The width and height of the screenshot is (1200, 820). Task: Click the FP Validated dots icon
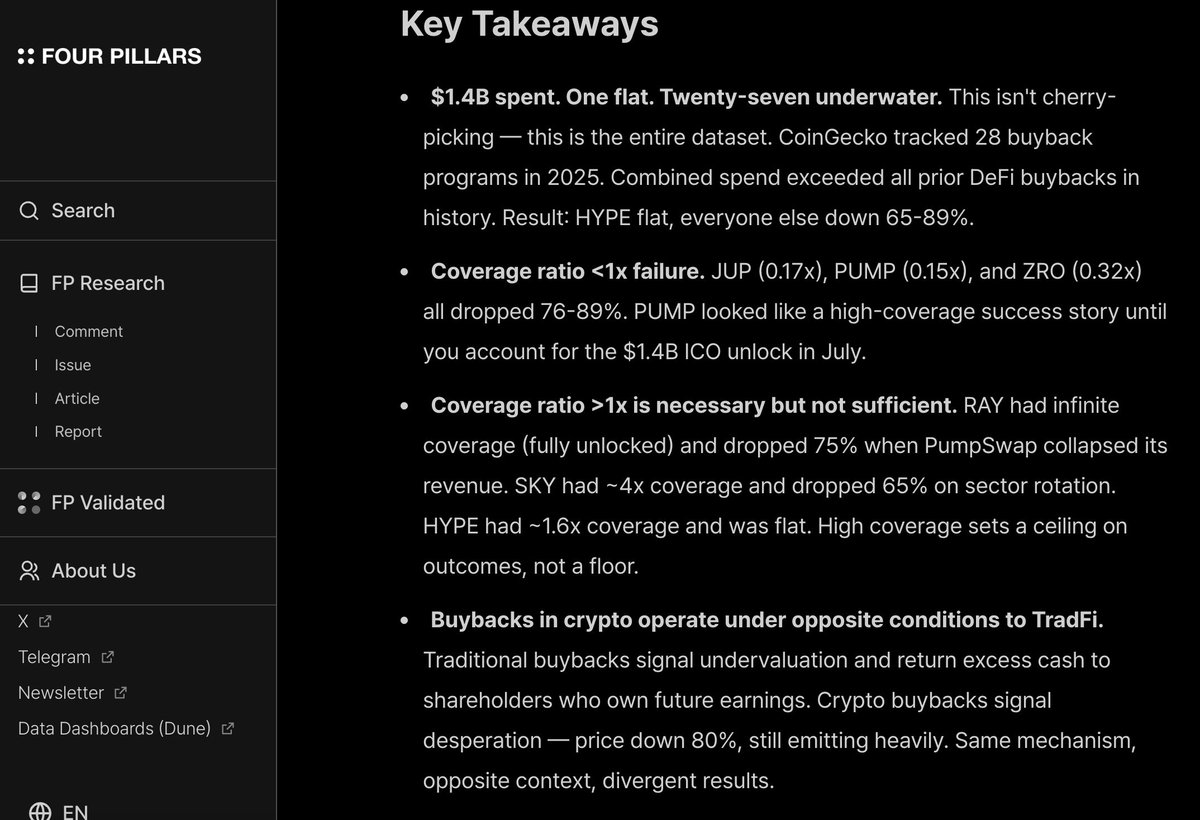pyautogui.click(x=30, y=503)
